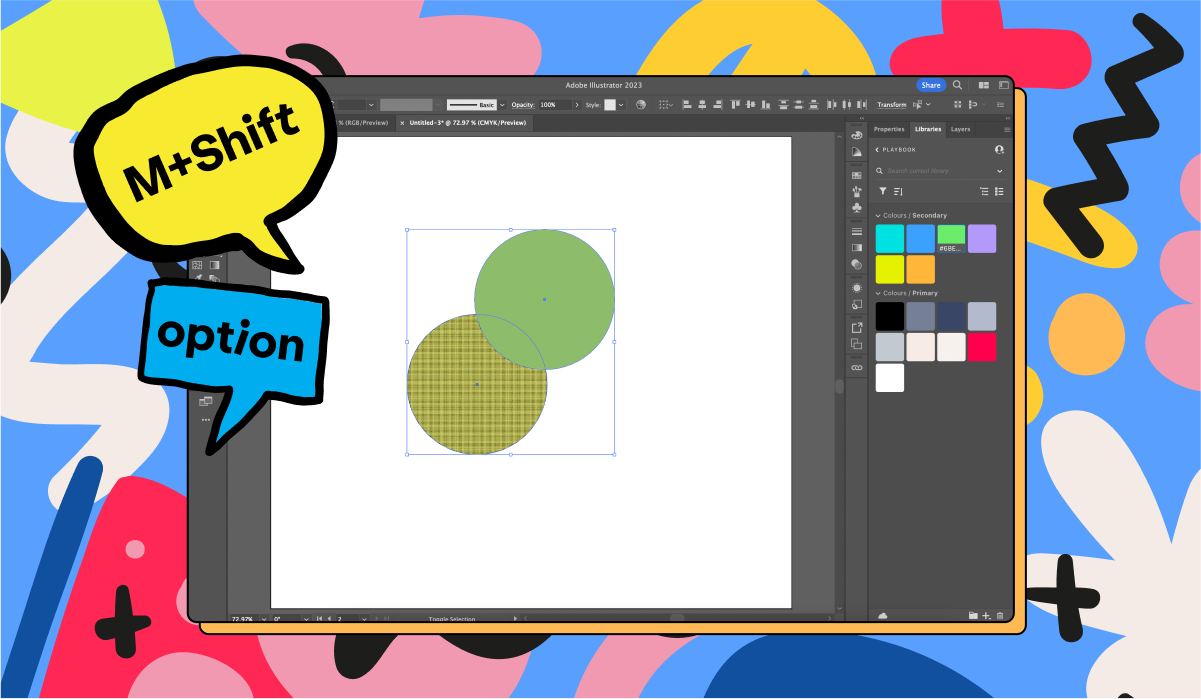Toggle the sort order in the Libraries panel
Viewport: 1201px width, 699px height.
(x=898, y=190)
